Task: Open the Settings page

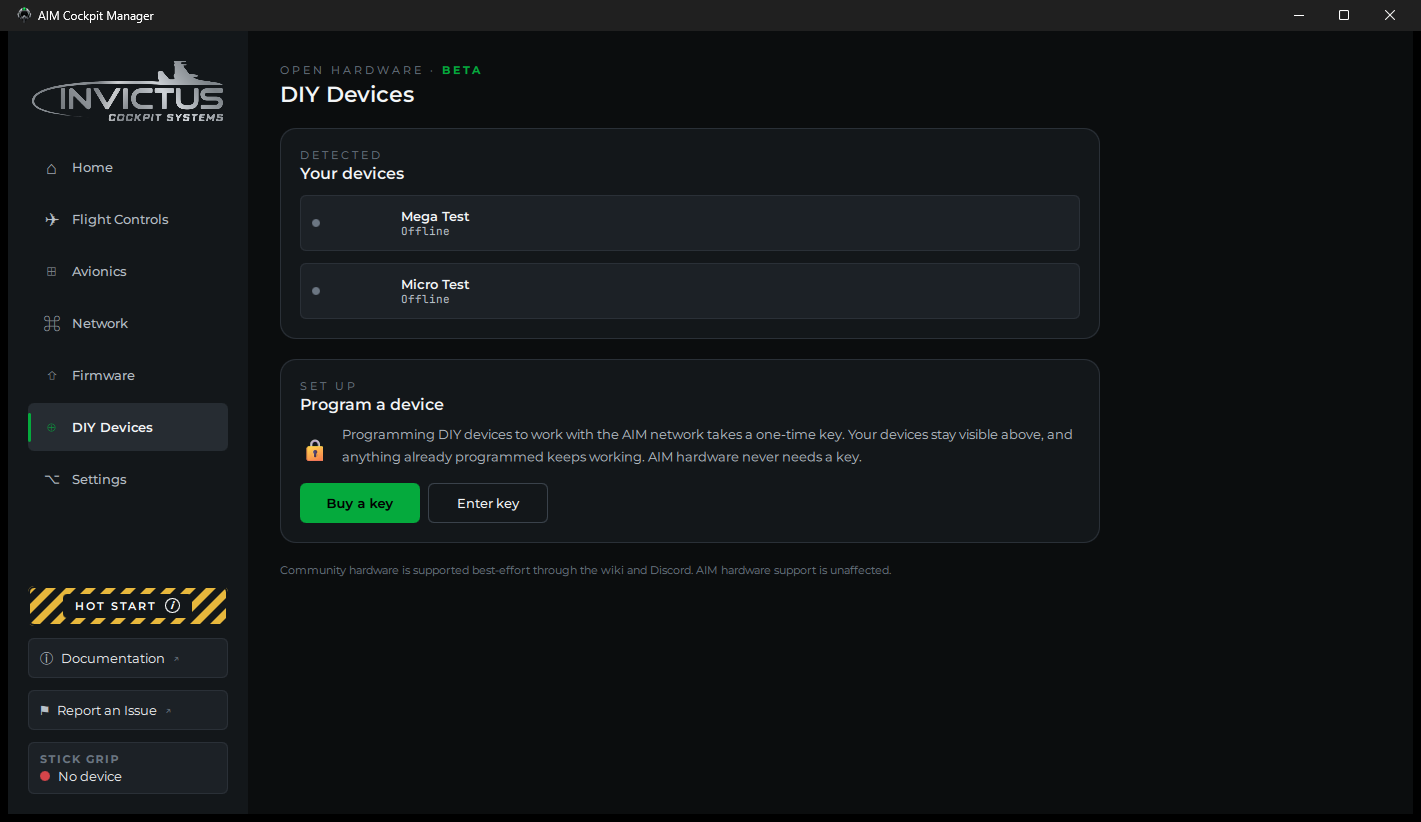Action: click(128, 480)
